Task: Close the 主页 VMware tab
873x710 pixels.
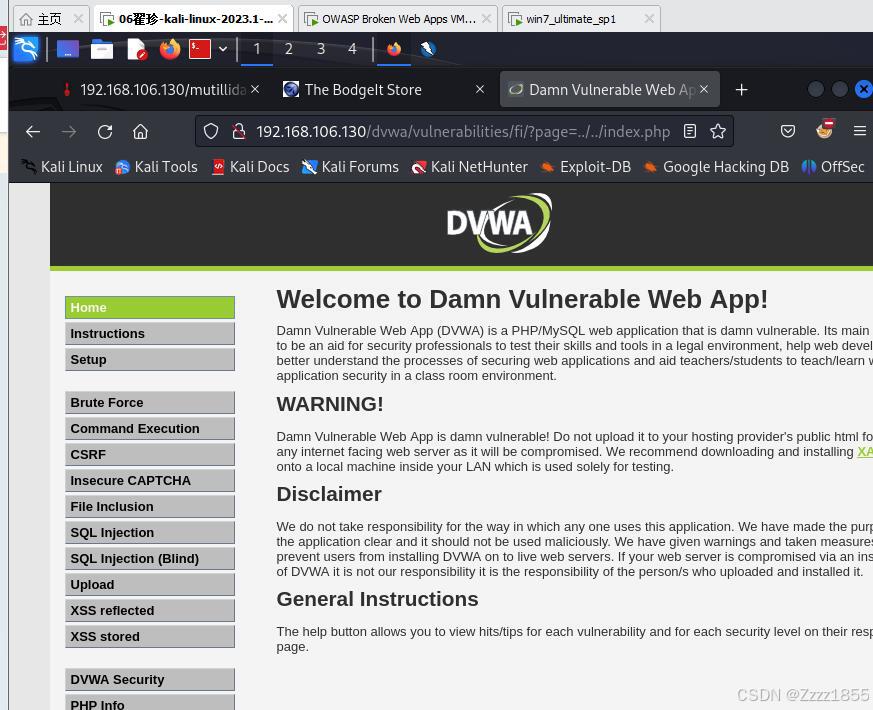Action: tap(79, 19)
